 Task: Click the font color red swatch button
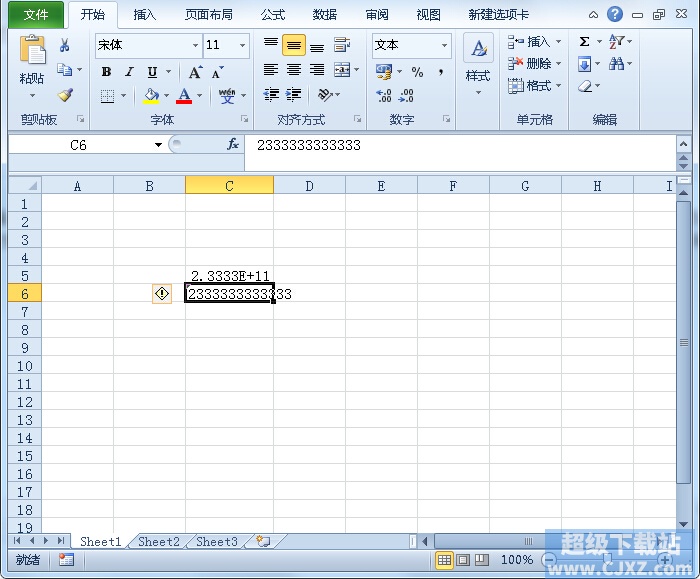point(184,96)
